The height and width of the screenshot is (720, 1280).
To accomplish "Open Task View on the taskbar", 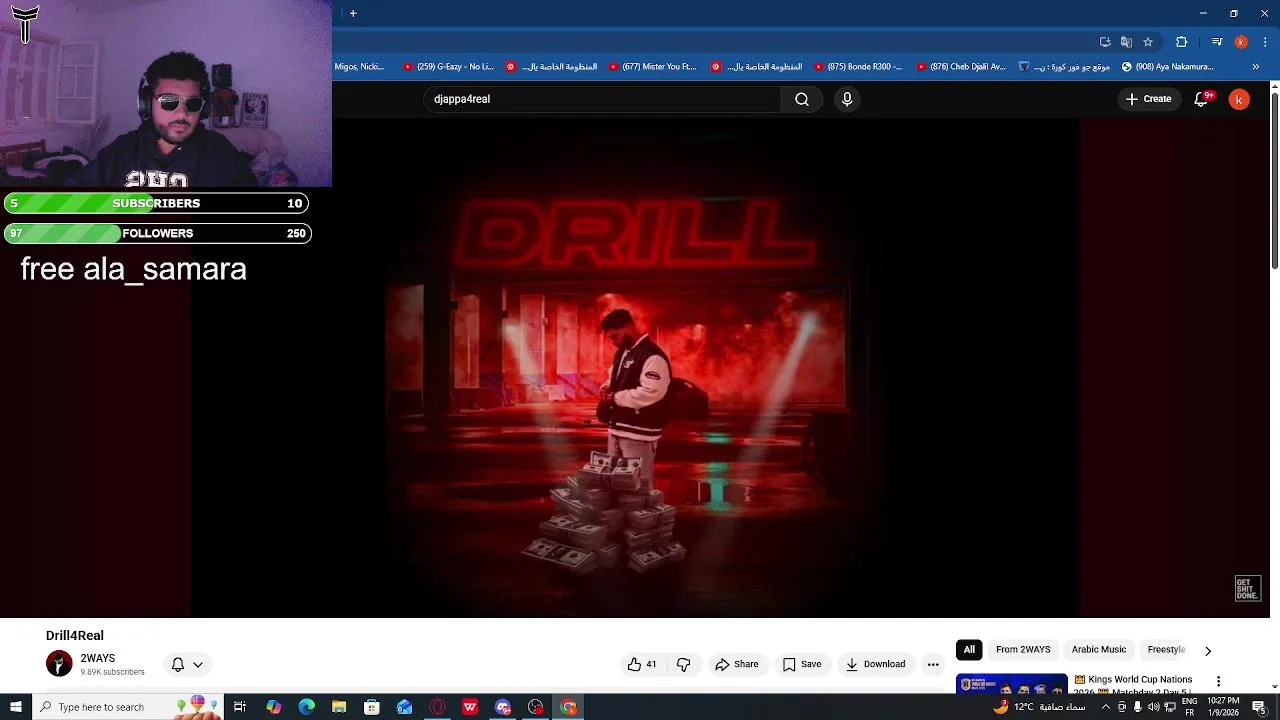I will 240,707.
